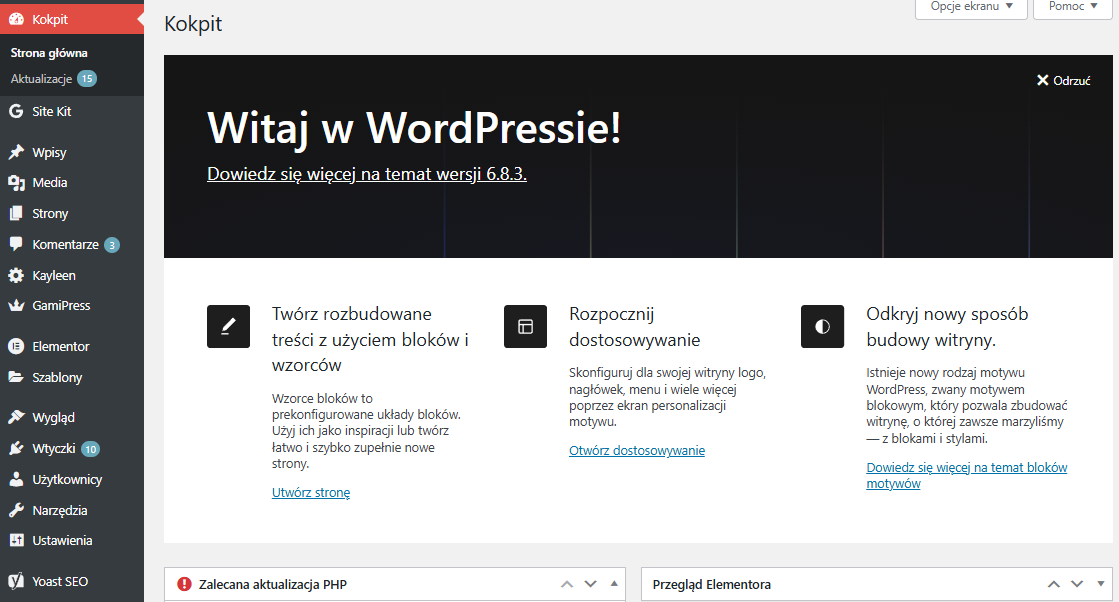Open link about WordPress version 6.8.3

(x=367, y=174)
